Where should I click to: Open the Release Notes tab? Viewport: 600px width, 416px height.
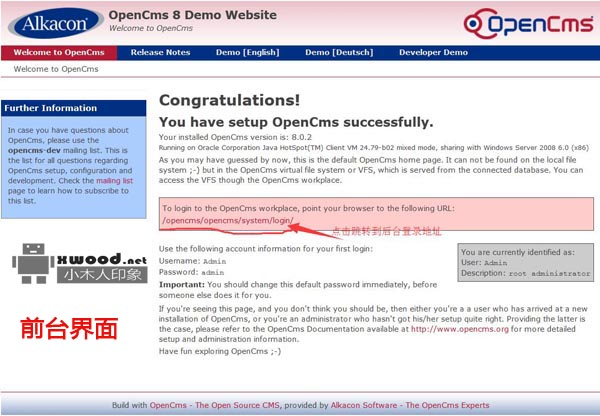pos(160,52)
